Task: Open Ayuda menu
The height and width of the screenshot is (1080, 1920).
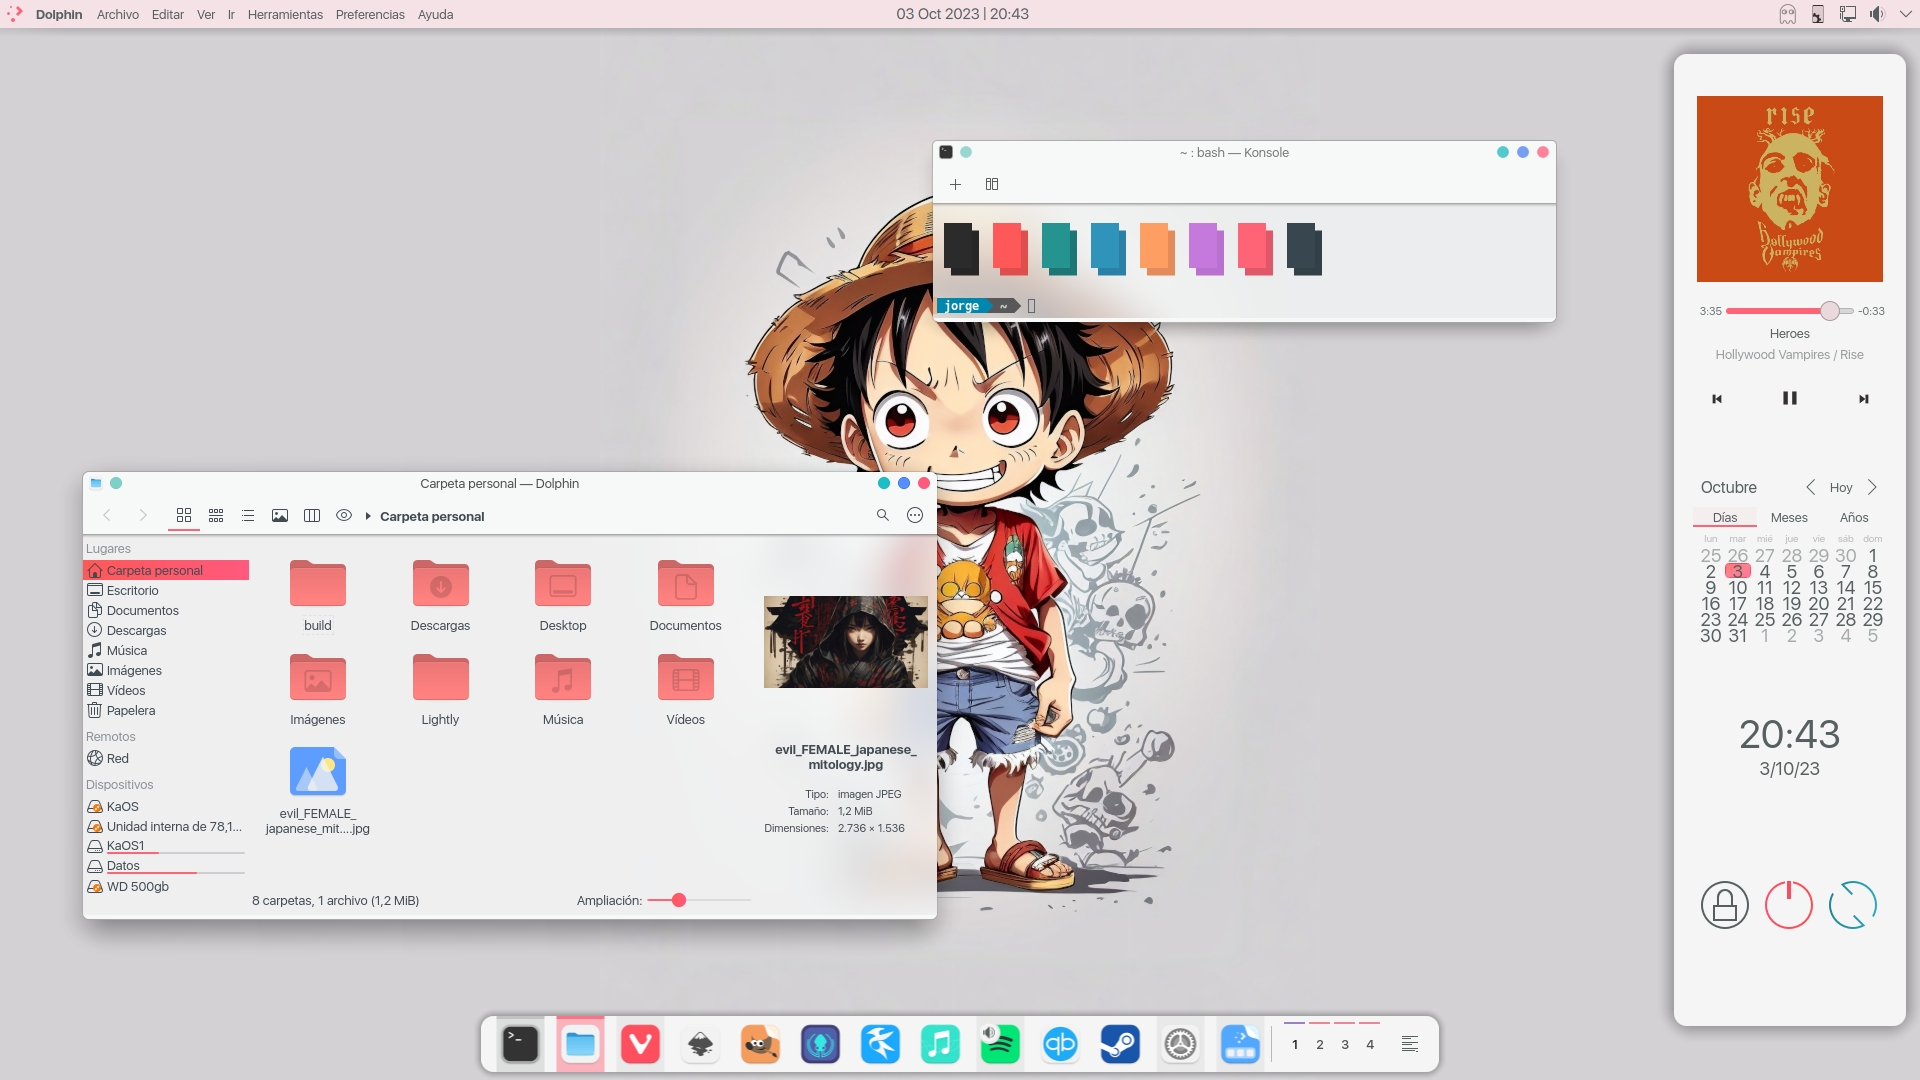Action: (435, 14)
